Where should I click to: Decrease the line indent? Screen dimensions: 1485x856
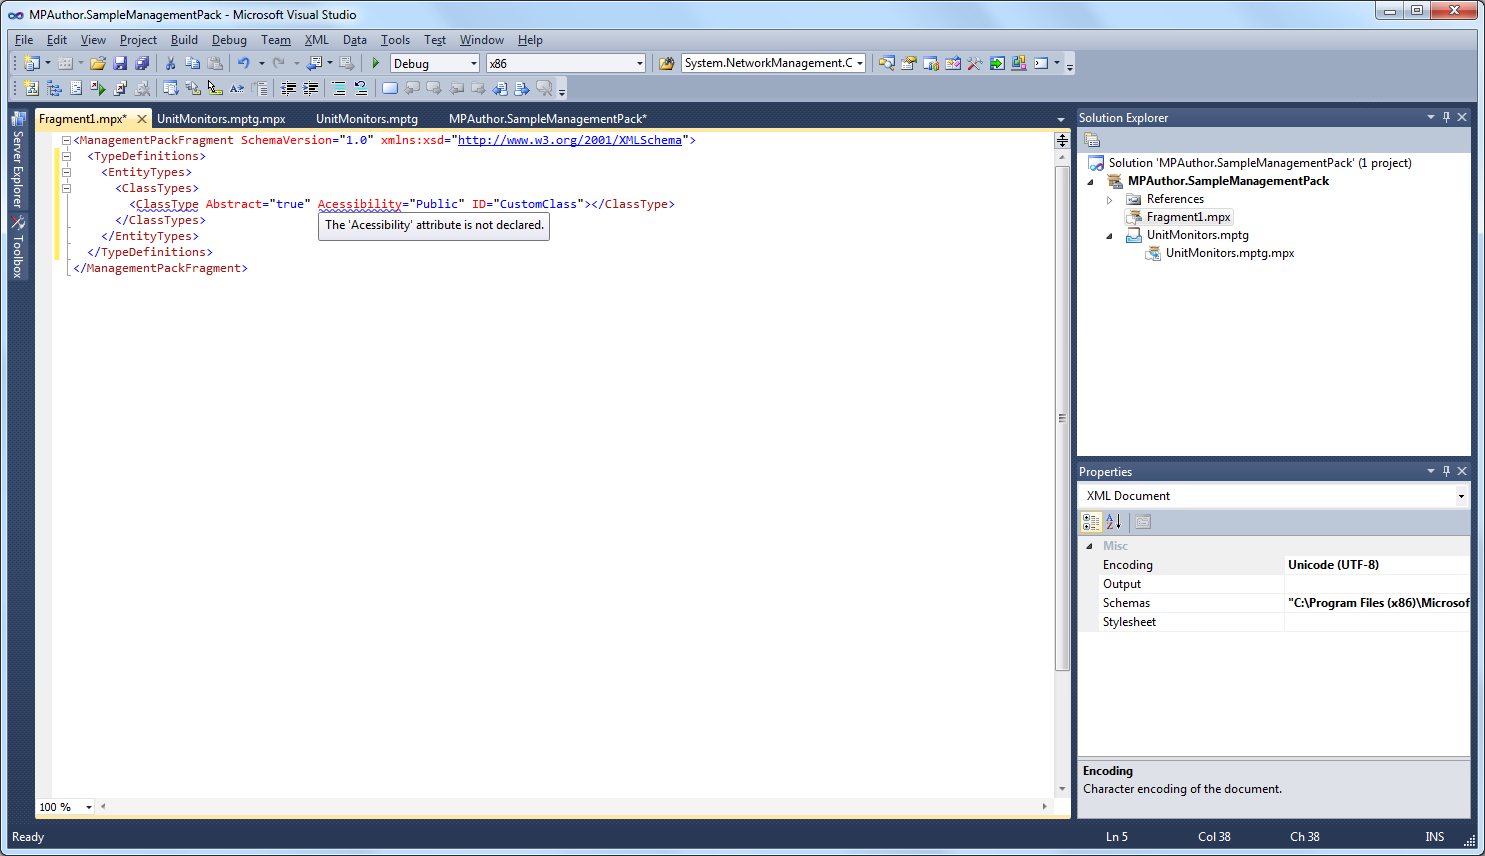coord(288,88)
